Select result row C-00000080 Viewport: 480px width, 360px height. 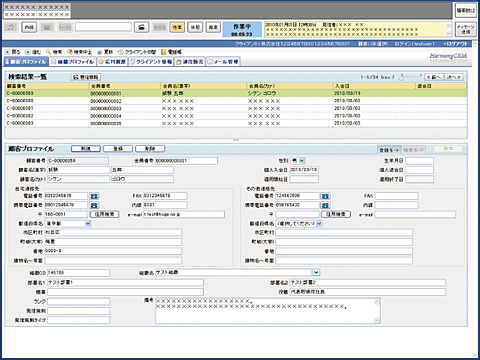tap(236, 101)
